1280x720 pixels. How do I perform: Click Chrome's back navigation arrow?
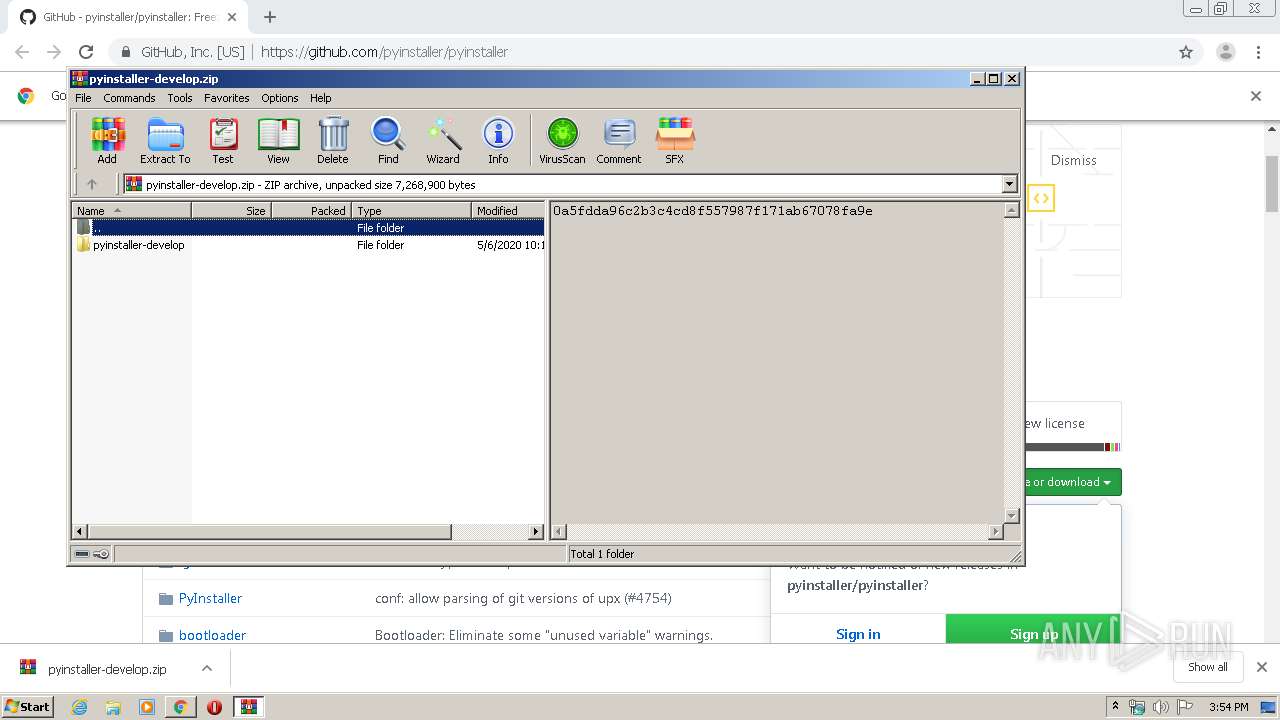(x=22, y=52)
